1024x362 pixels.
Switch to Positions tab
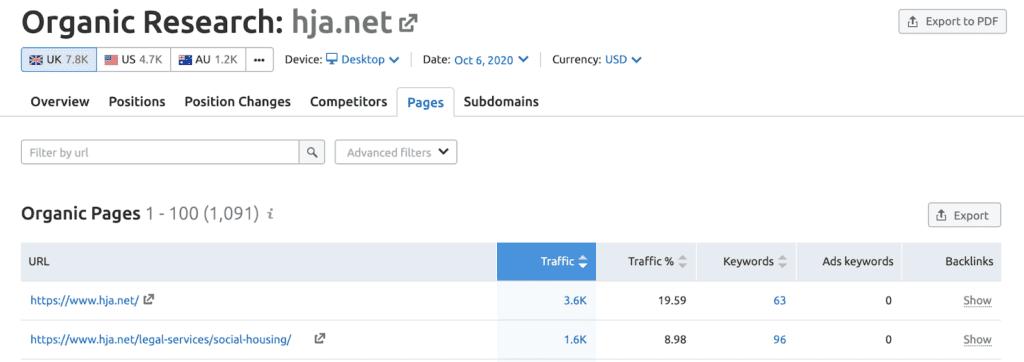point(137,102)
